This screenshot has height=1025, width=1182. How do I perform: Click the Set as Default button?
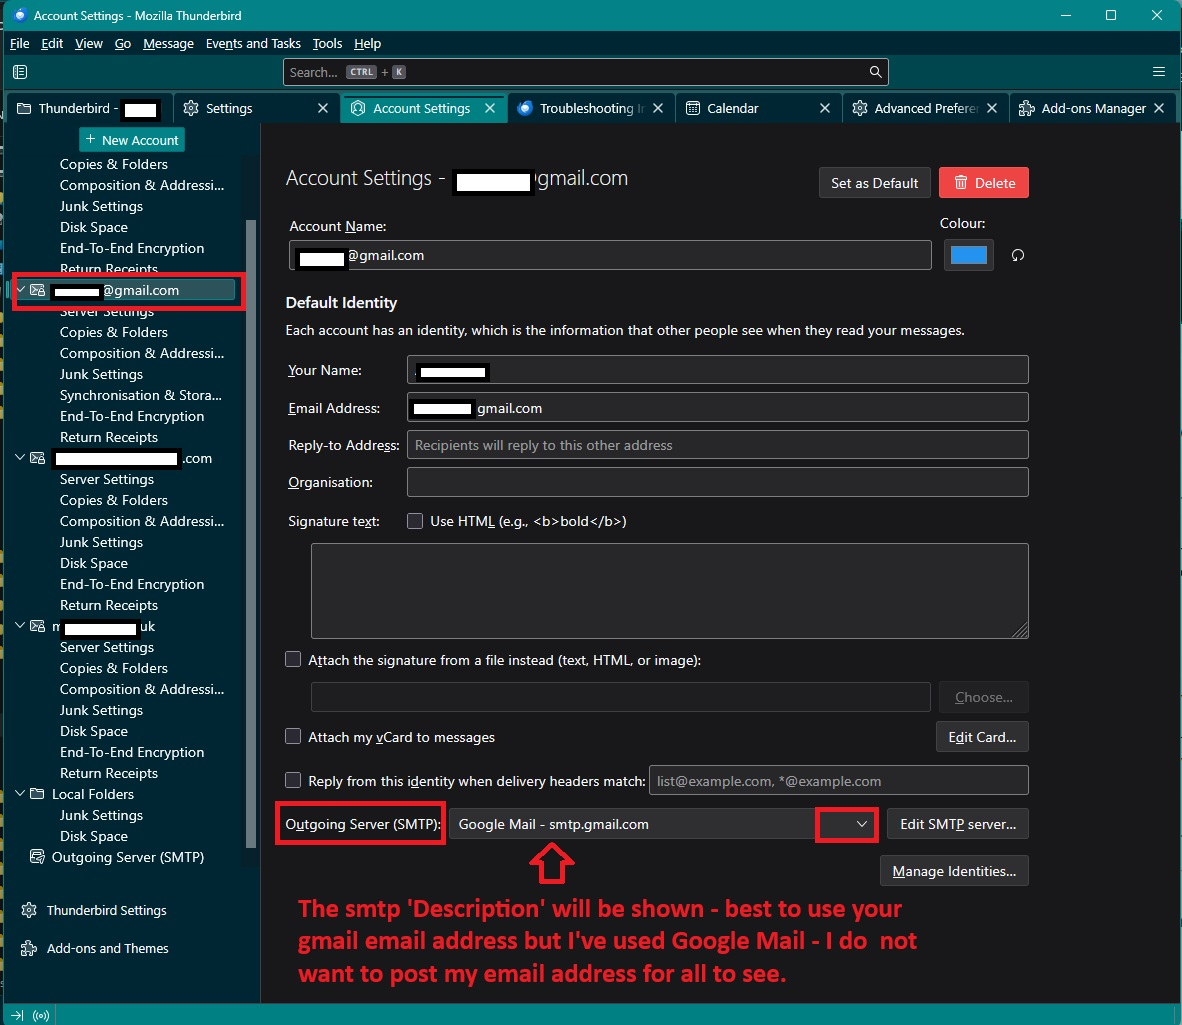874,182
